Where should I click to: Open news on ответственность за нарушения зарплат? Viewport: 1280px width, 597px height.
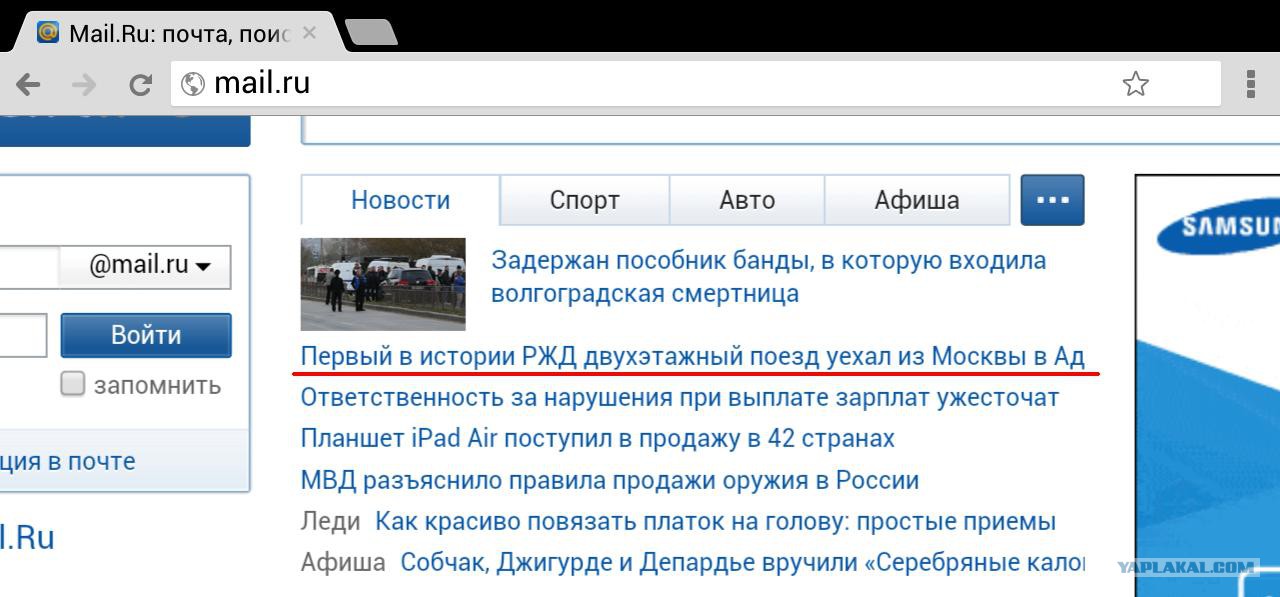pos(680,397)
